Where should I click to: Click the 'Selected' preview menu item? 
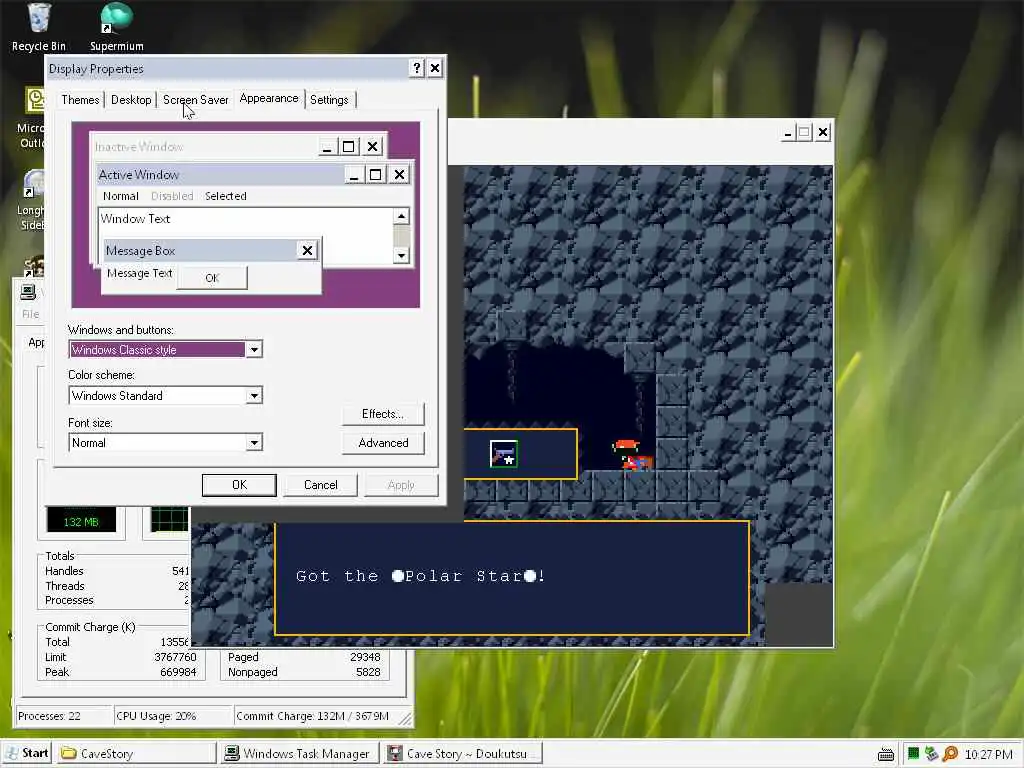coord(225,196)
